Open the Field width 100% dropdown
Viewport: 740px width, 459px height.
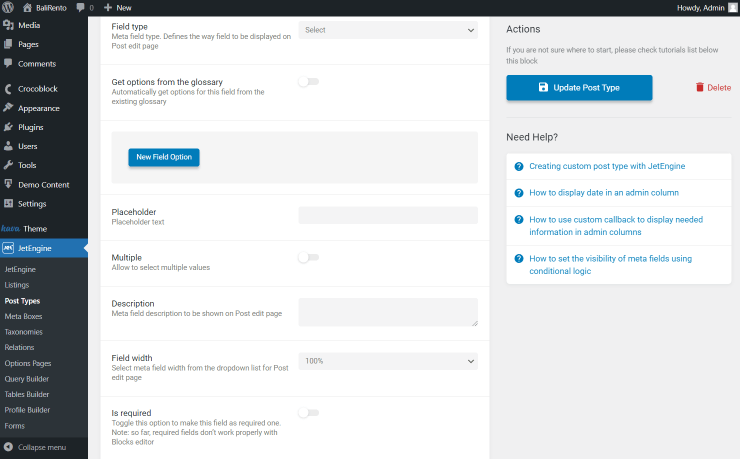pyautogui.click(x=388, y=361)
